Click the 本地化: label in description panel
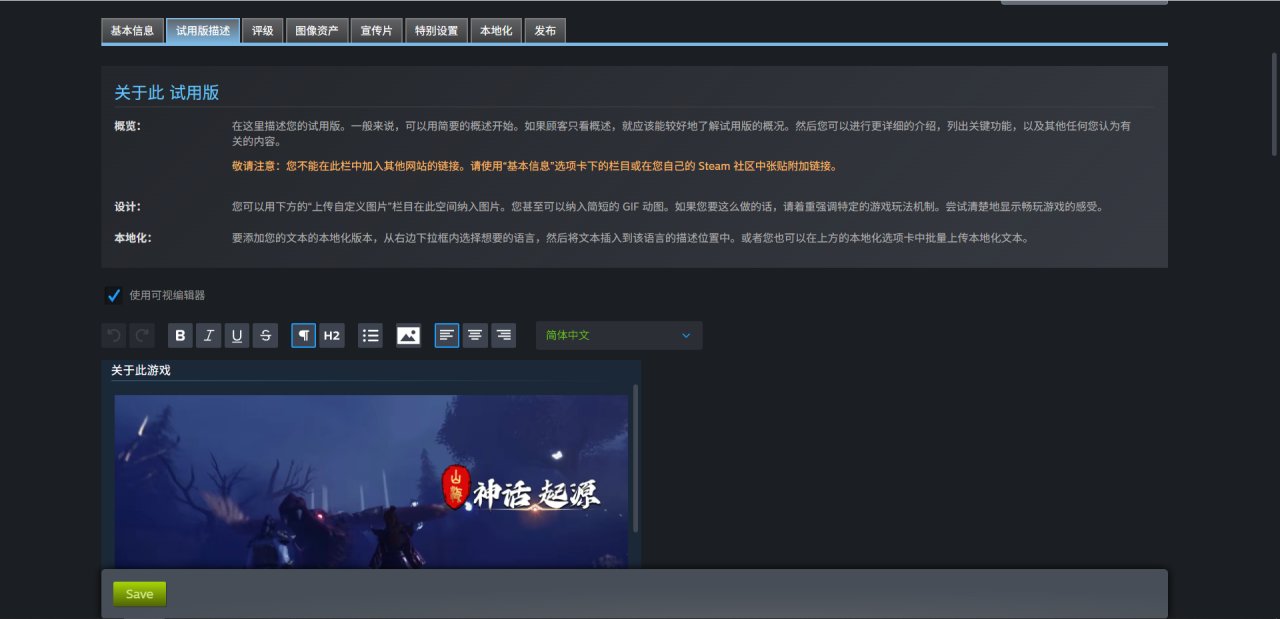The width and height of the screenshot is (1280, 619). coord(133,238)
